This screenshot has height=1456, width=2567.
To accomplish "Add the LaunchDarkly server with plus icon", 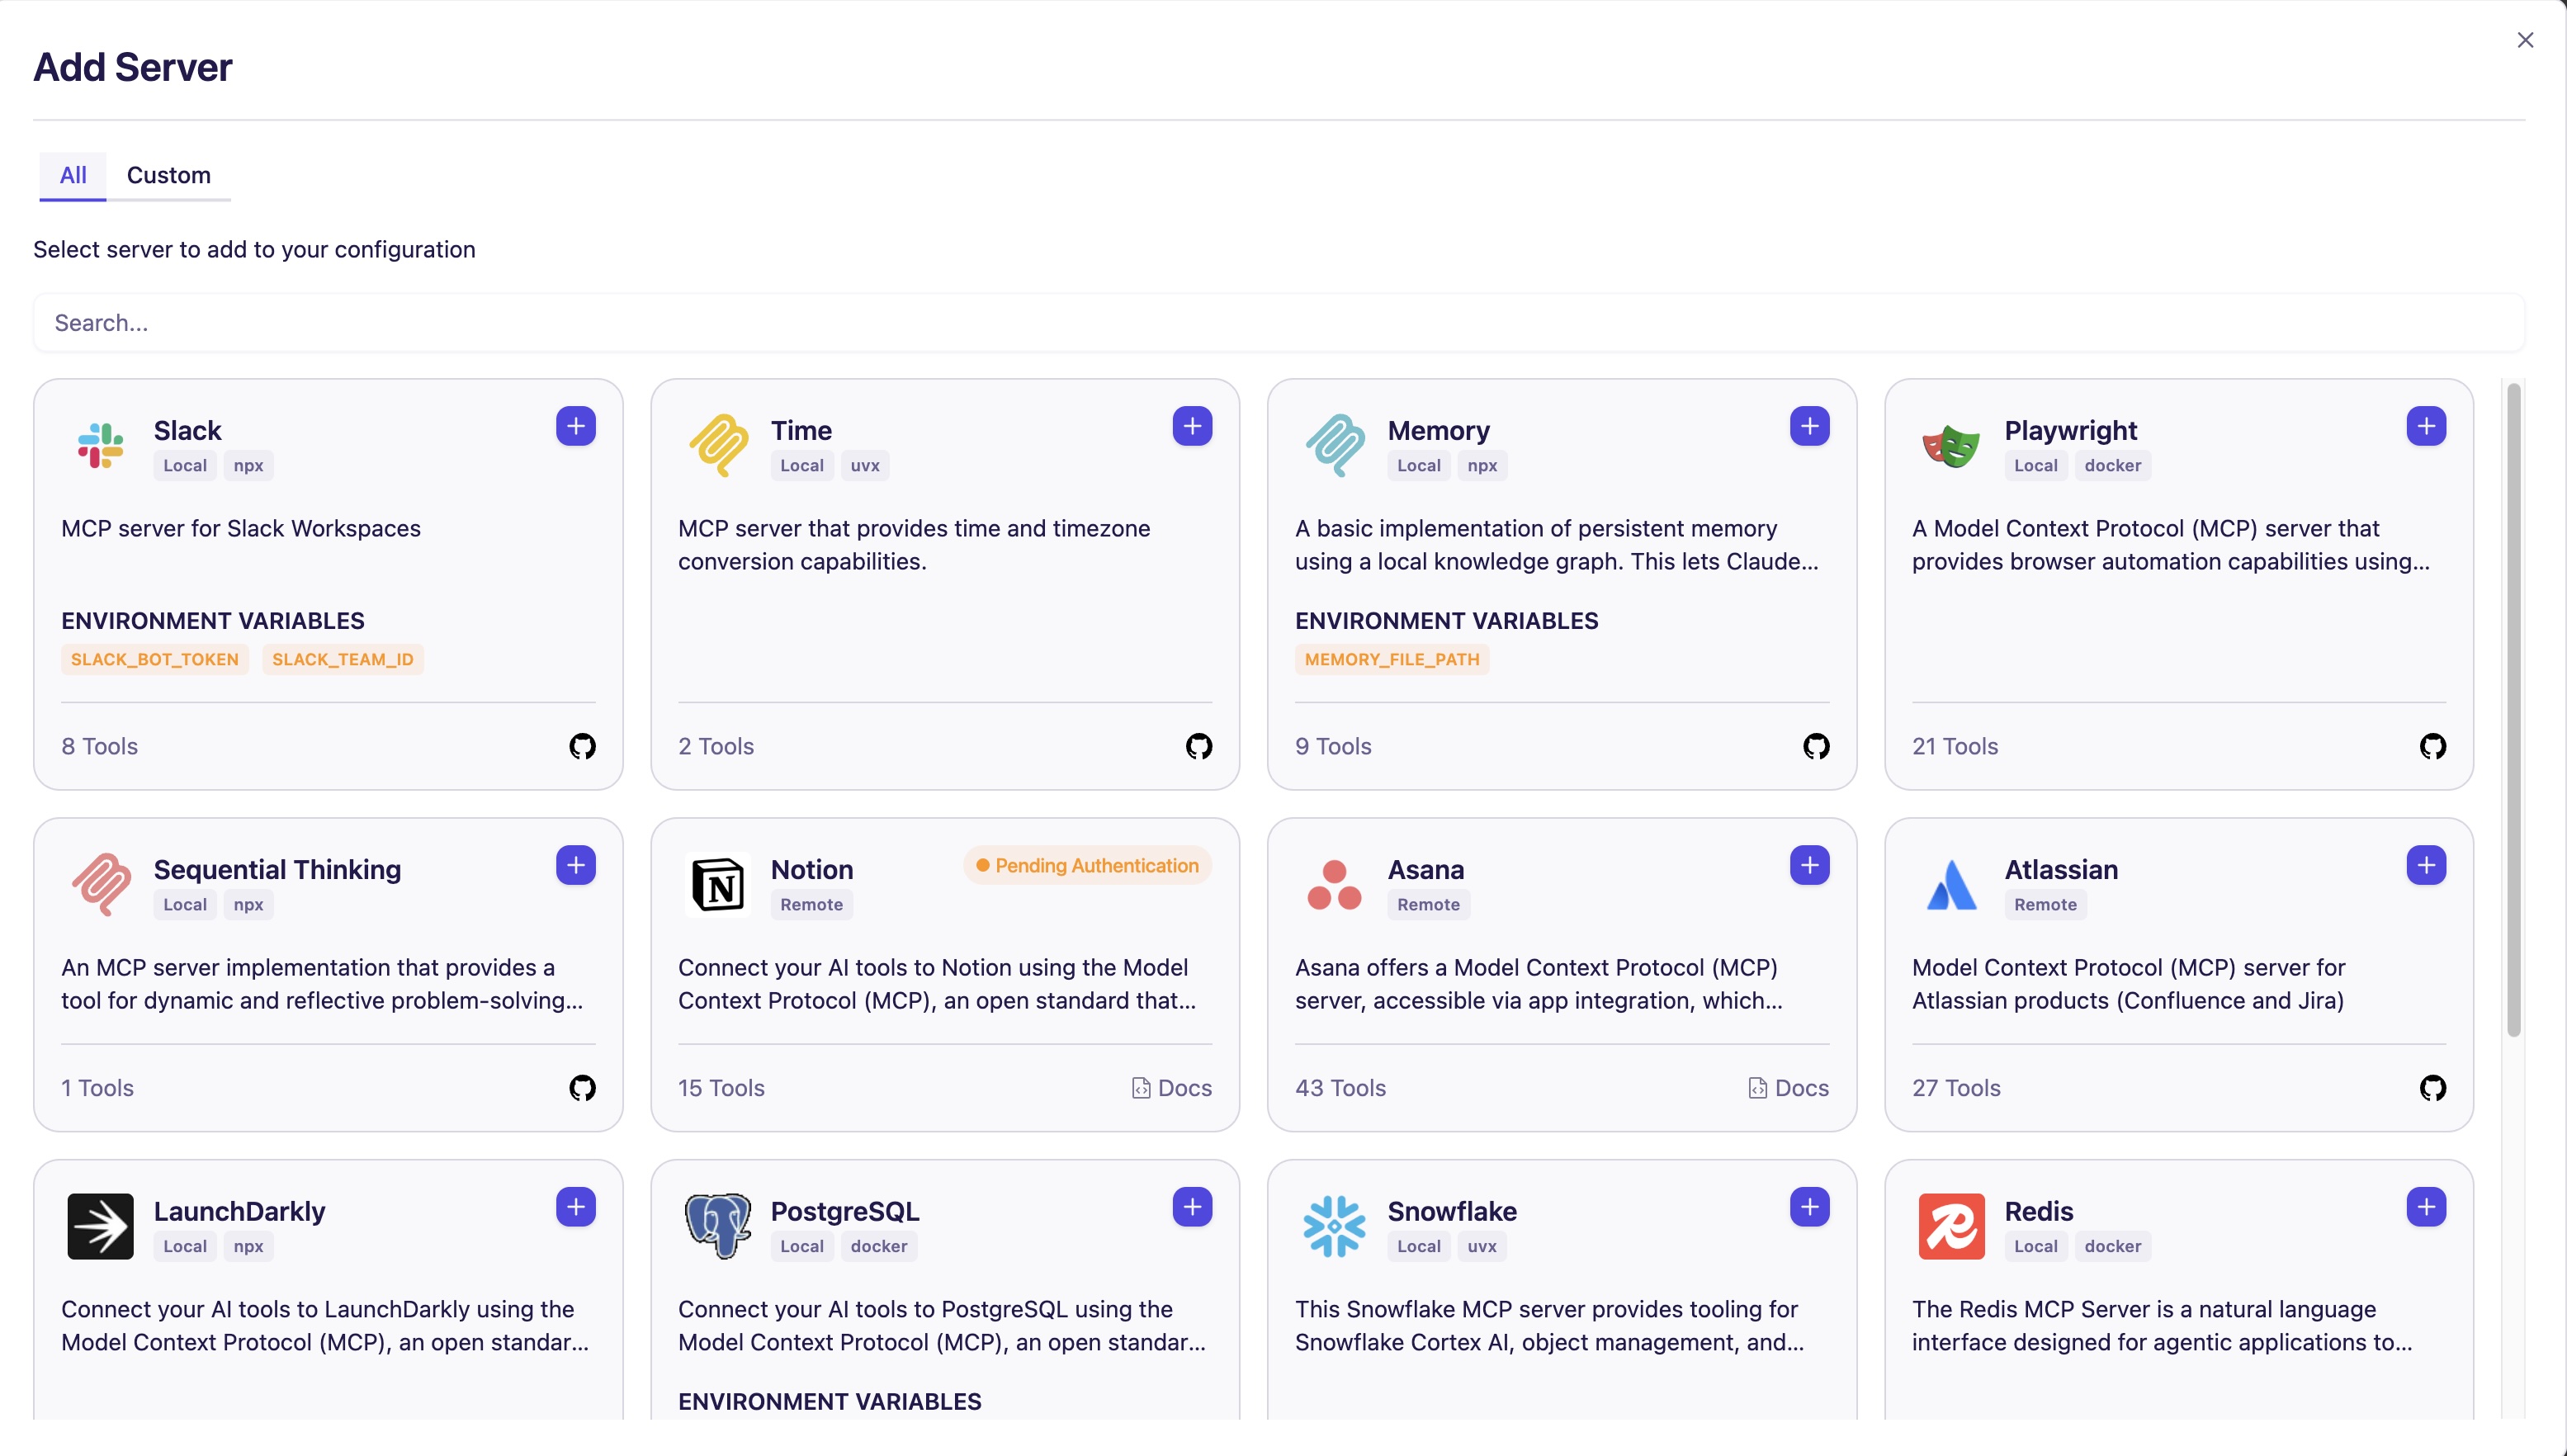I will (x=576, y=1207).
